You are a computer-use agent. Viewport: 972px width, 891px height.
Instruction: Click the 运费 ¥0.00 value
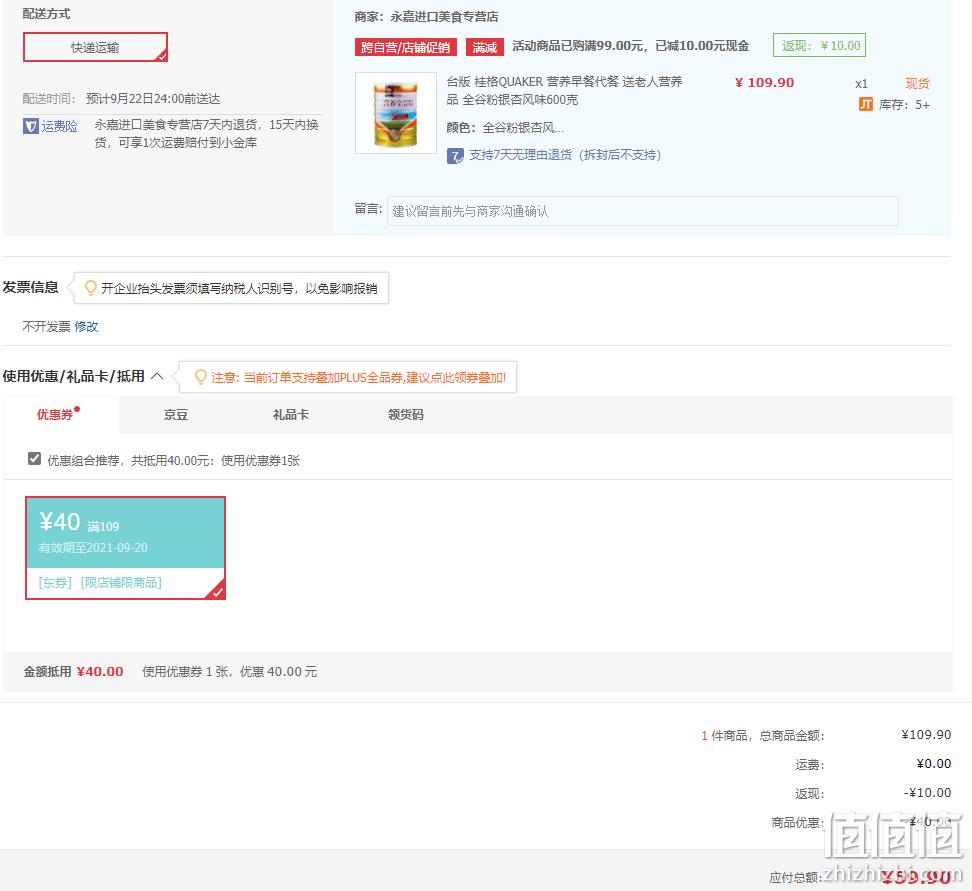pyautogui.click(x=934, y=764)
